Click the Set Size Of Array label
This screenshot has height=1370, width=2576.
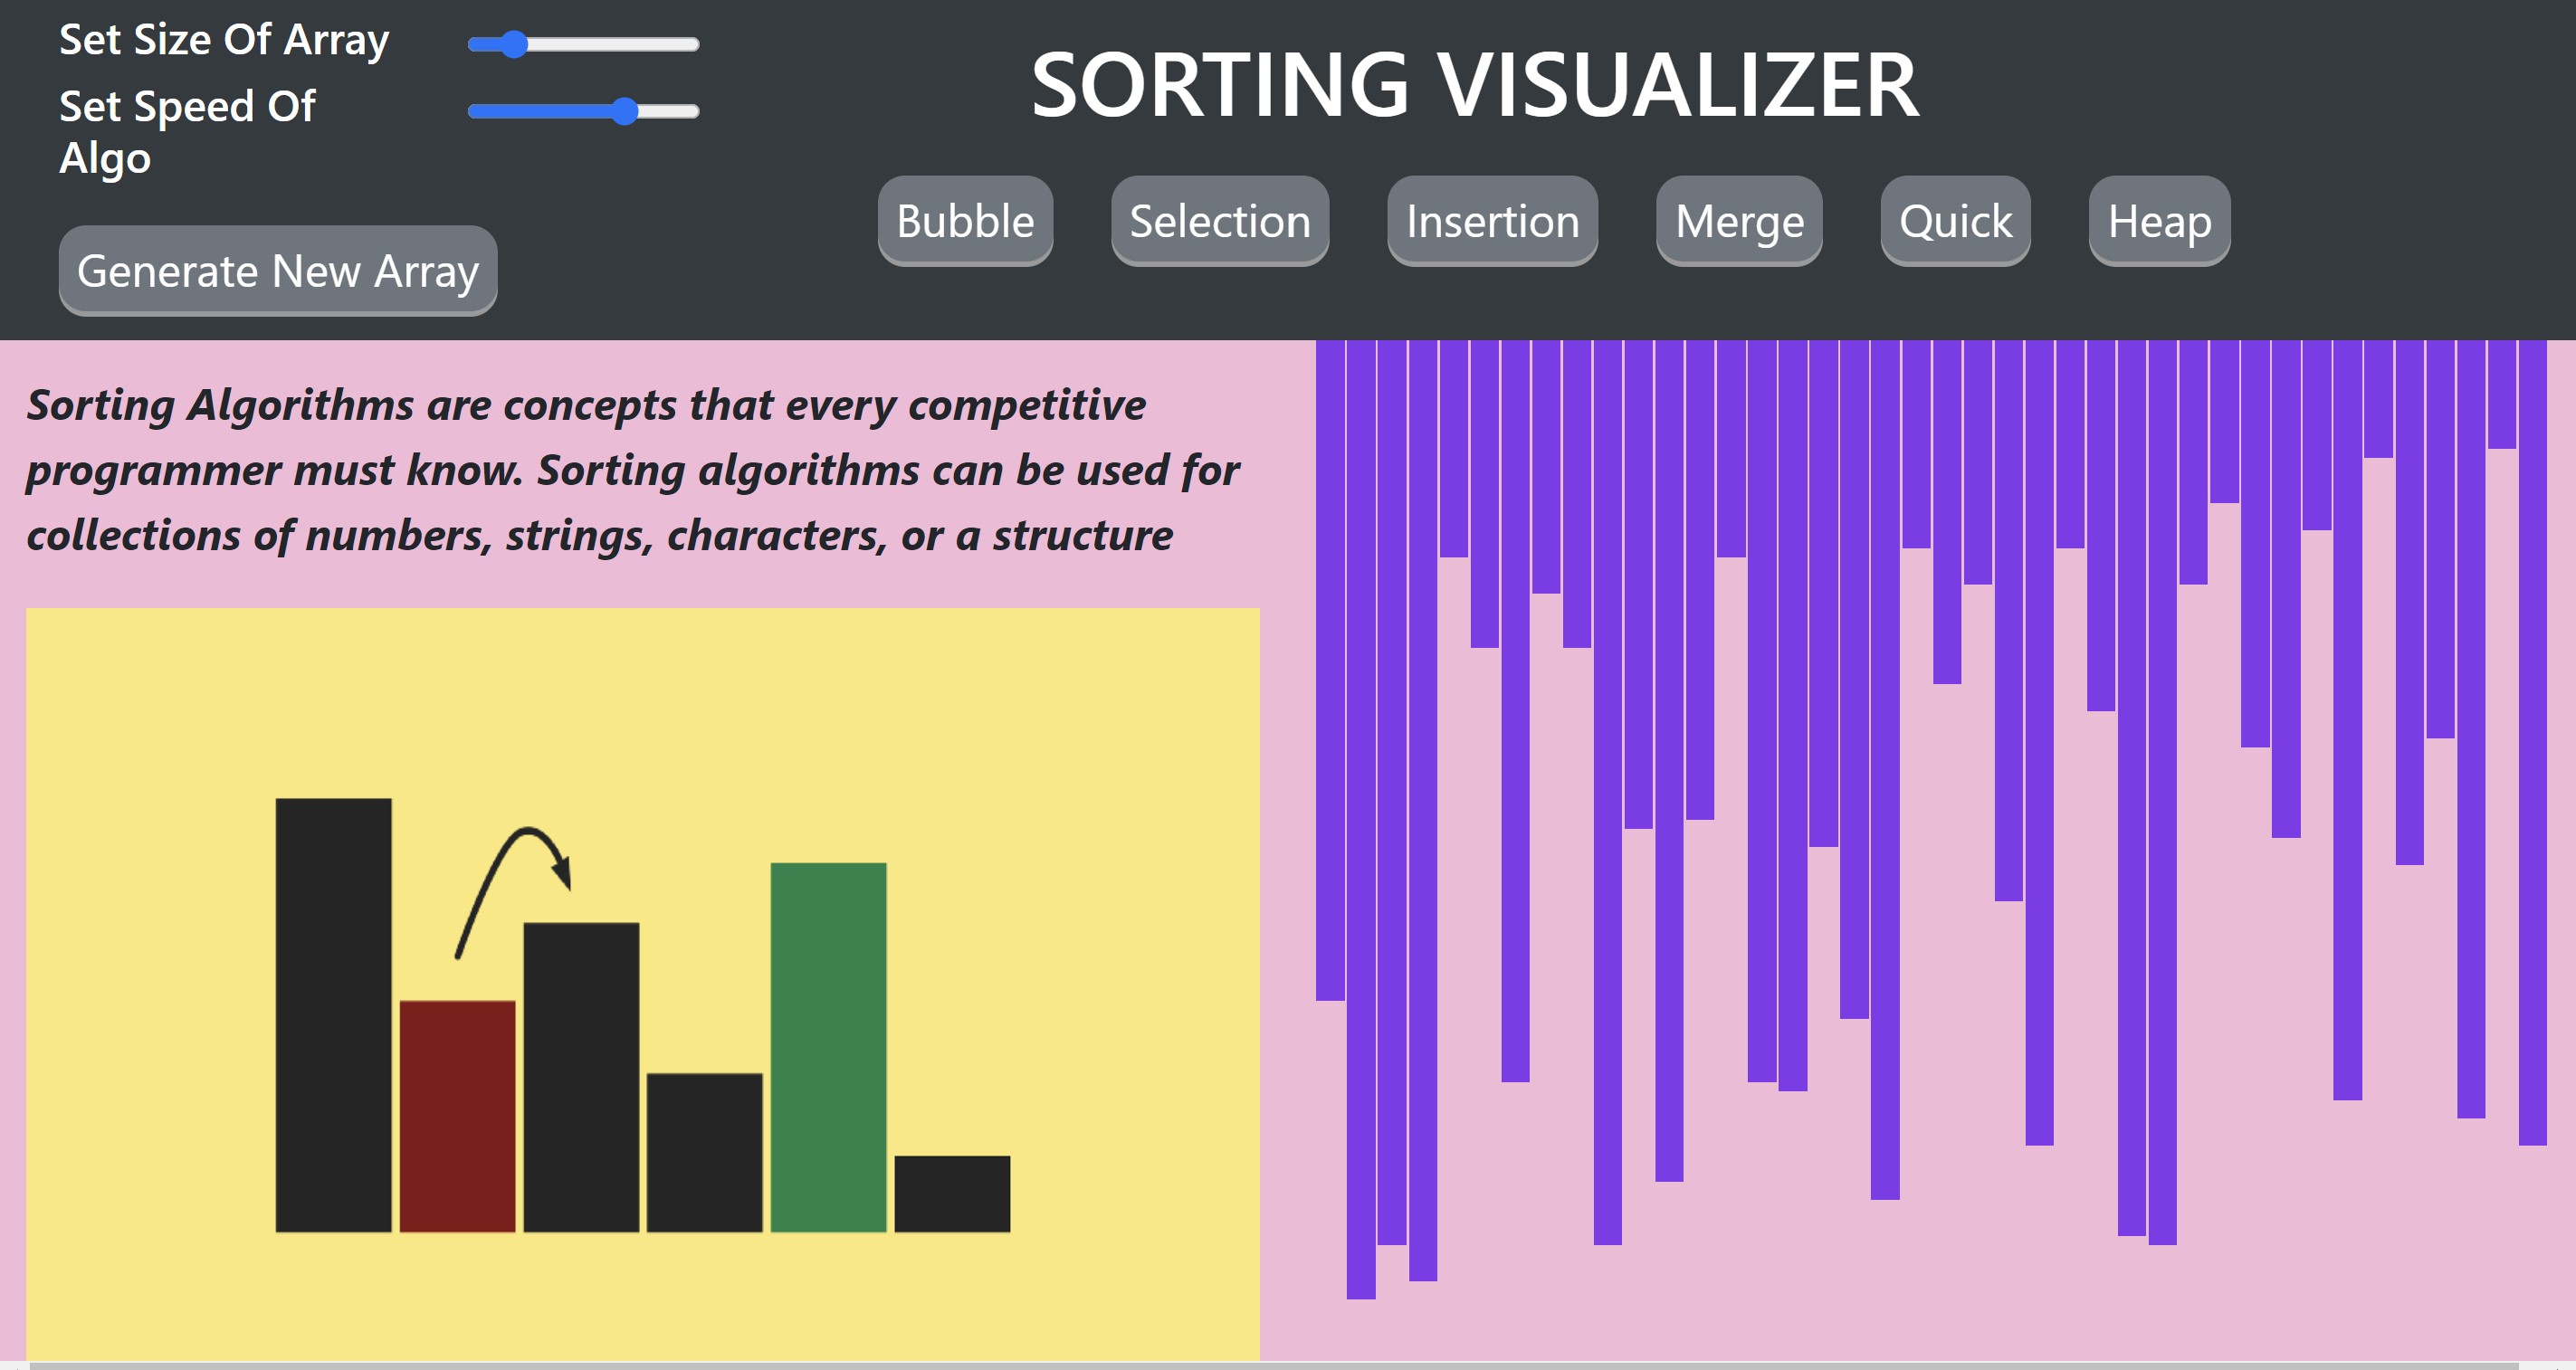coord(224,40)
